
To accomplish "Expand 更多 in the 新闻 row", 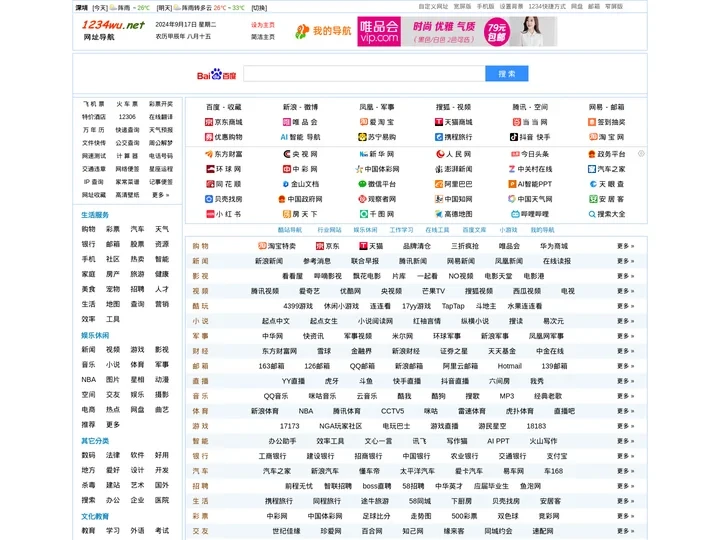I will click(625, 261).
